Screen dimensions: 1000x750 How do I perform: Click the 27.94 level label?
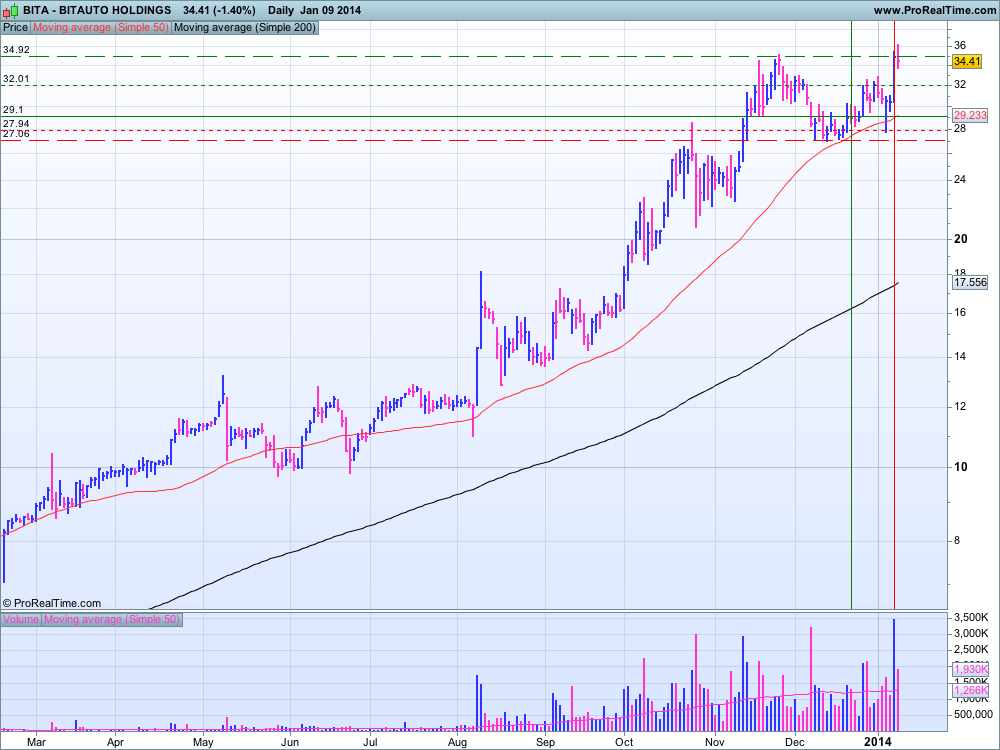pyautogui.click(x=16, y=124)
